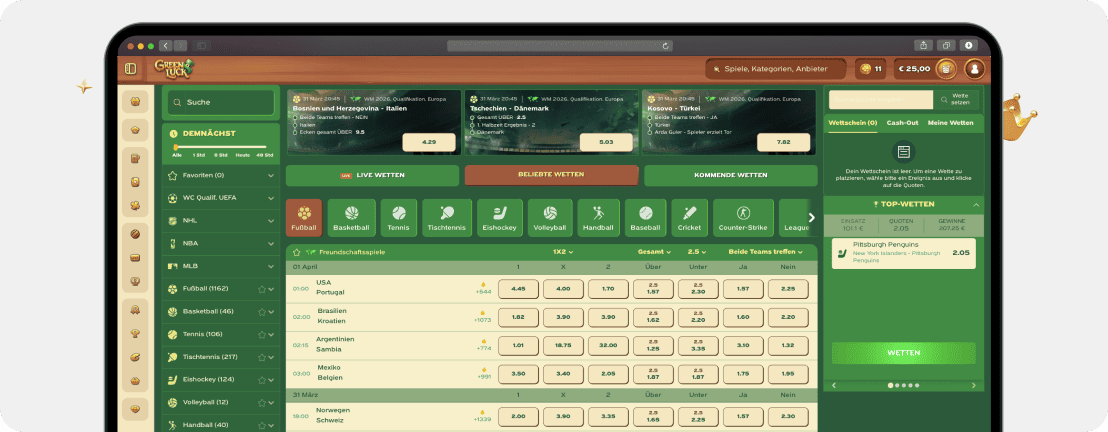Click the browser tabs overview icon

pyautogui.click(x=945, y=45)
